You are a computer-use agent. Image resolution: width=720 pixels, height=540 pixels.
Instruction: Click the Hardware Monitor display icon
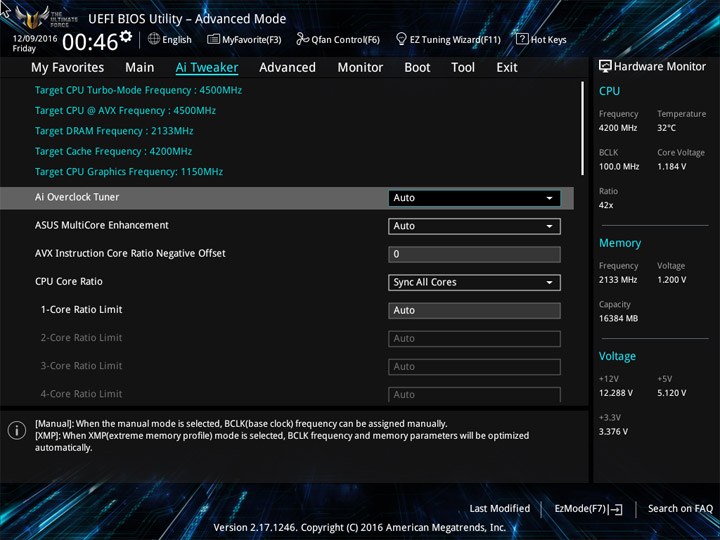[x=605, y=67]
